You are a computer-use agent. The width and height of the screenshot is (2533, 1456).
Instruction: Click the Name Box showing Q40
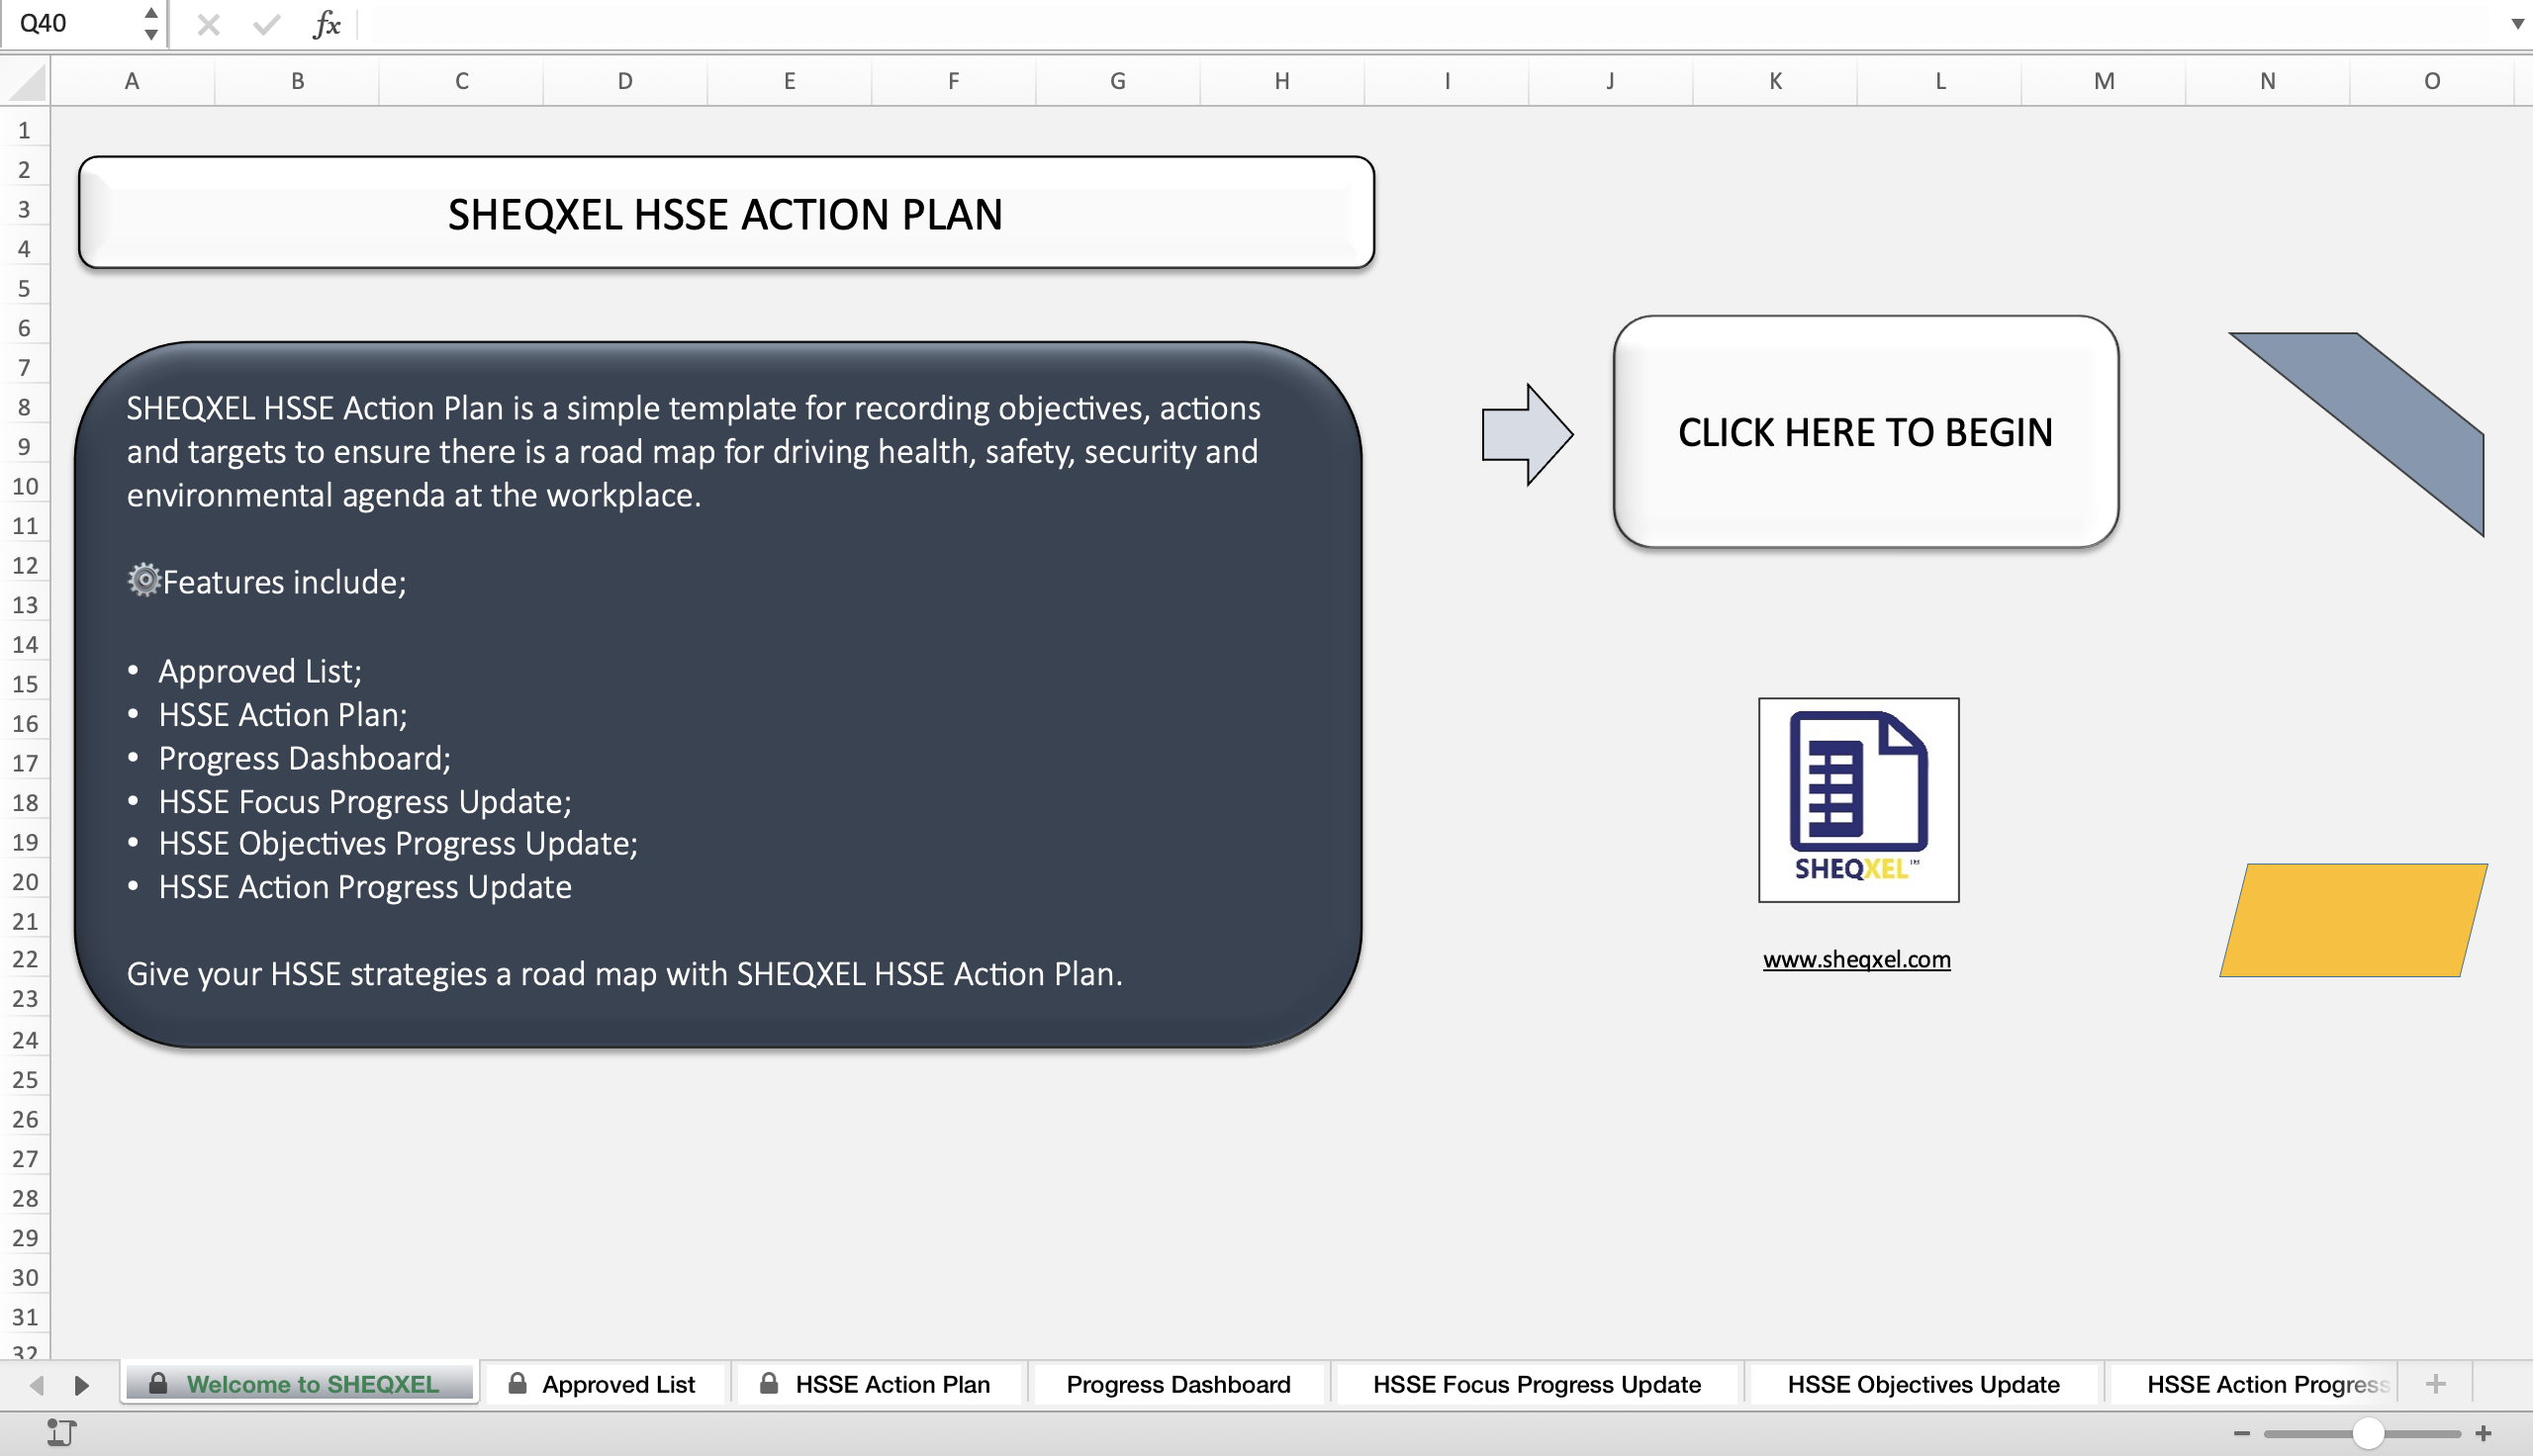click(x=70, y=23)
